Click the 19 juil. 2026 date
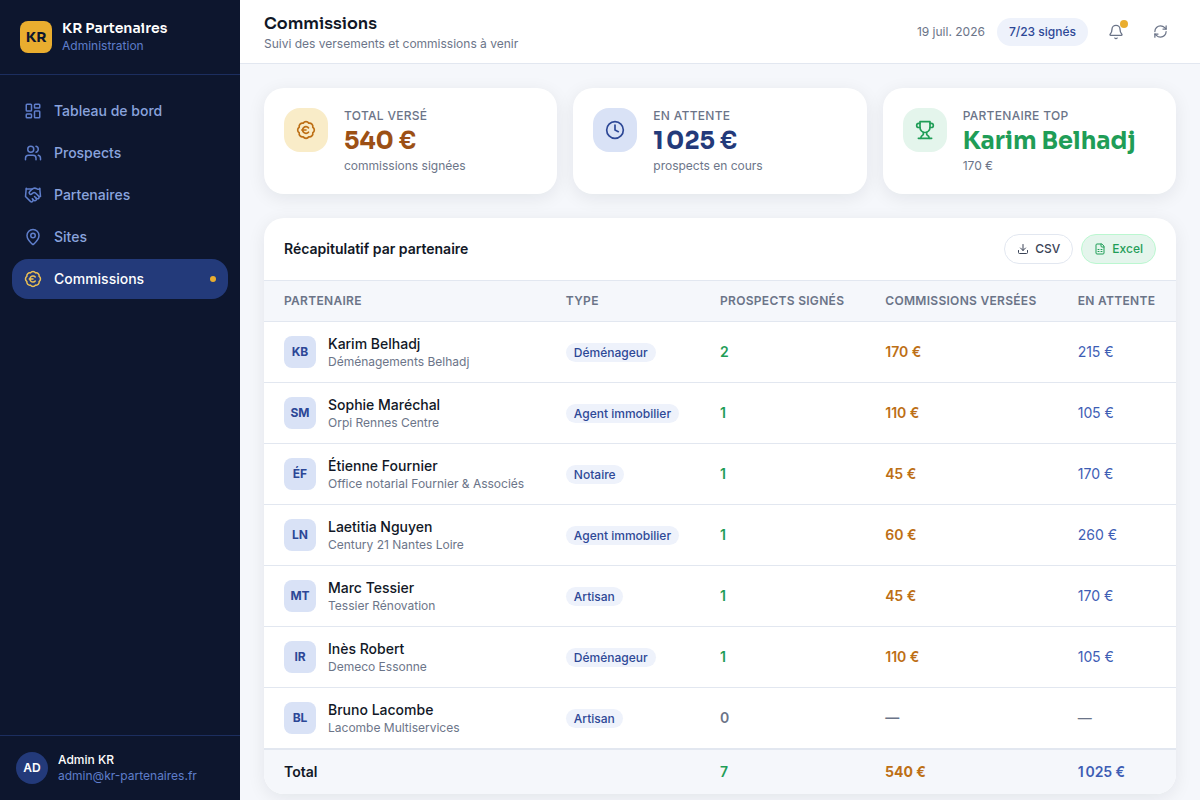Screen dimensions: 1200x800 point(951,32)
